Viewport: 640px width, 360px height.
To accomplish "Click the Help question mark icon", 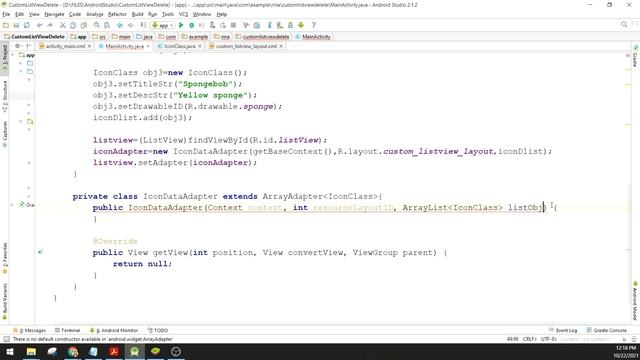I will (313, 25).
